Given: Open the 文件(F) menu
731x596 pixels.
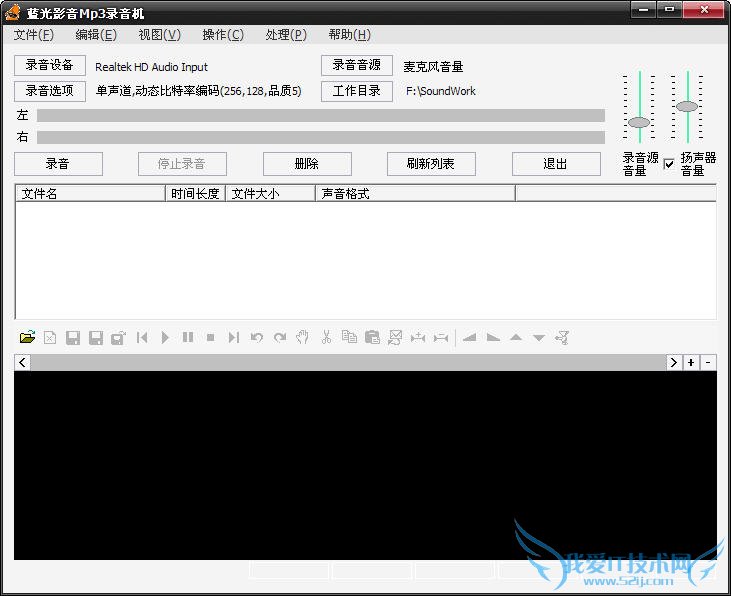Looking at the screenshot, I should click(34, 35).
